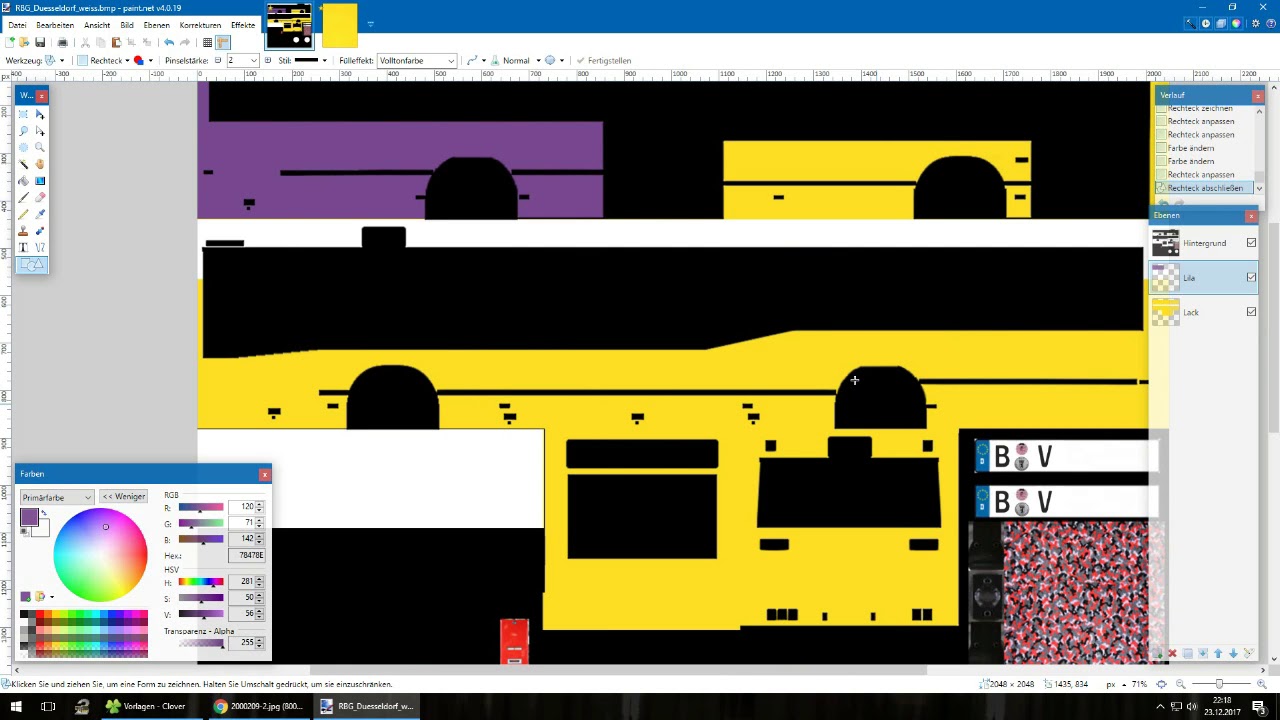The height and width of the screenshot is (720, 1280).
Task: Open the Primärfarbe dropdown in Farben
Action: [x=57, y=497]
